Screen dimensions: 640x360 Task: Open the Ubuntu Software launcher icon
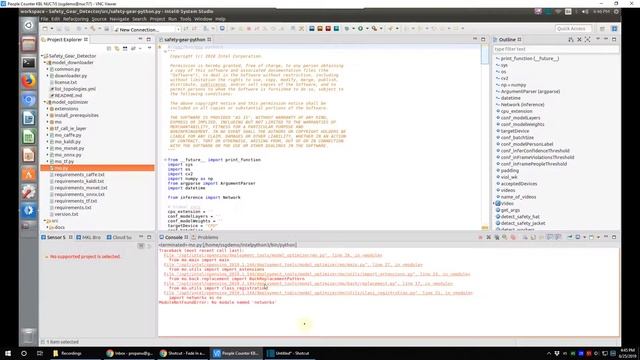click(29, 174)
